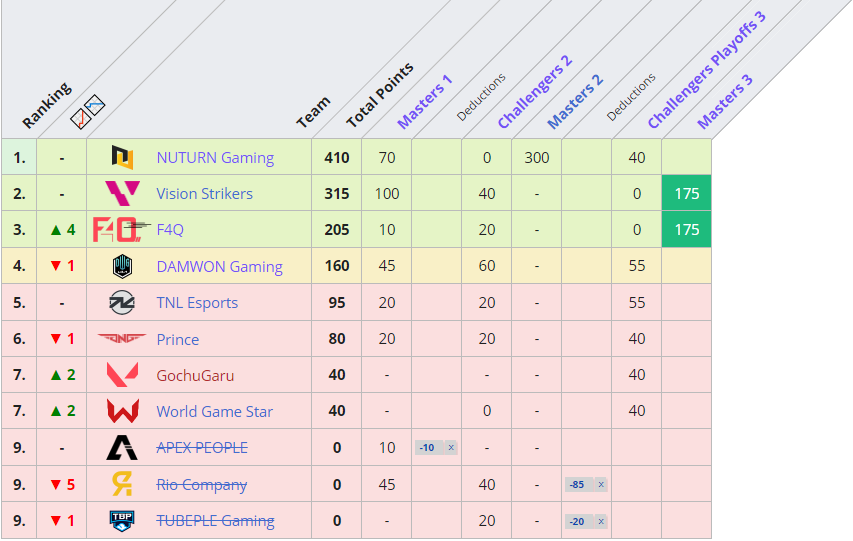The height and width of the screenshot is (541, 853).
Task: Open the F4Q team link
Action: point(170,230)
